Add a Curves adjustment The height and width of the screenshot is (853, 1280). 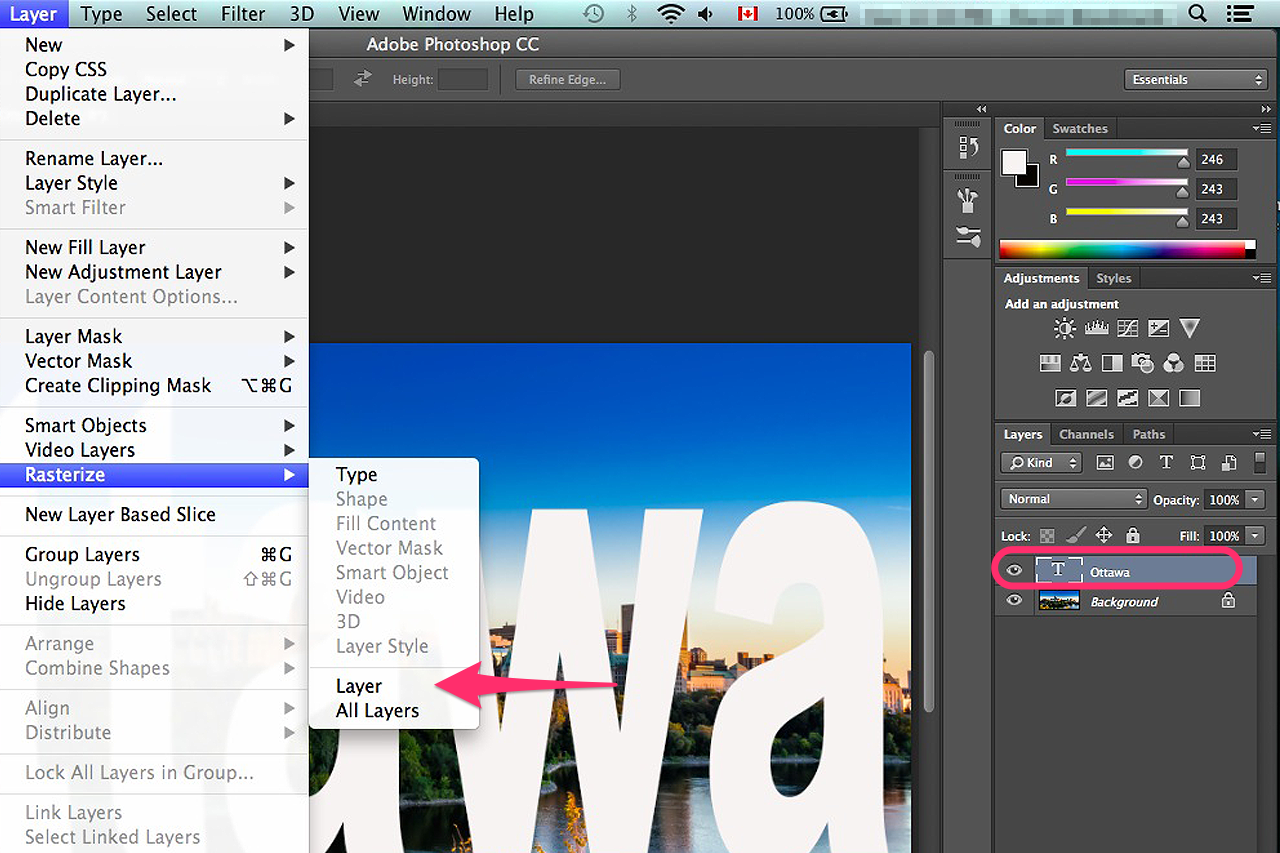(x=1128, y=328)
